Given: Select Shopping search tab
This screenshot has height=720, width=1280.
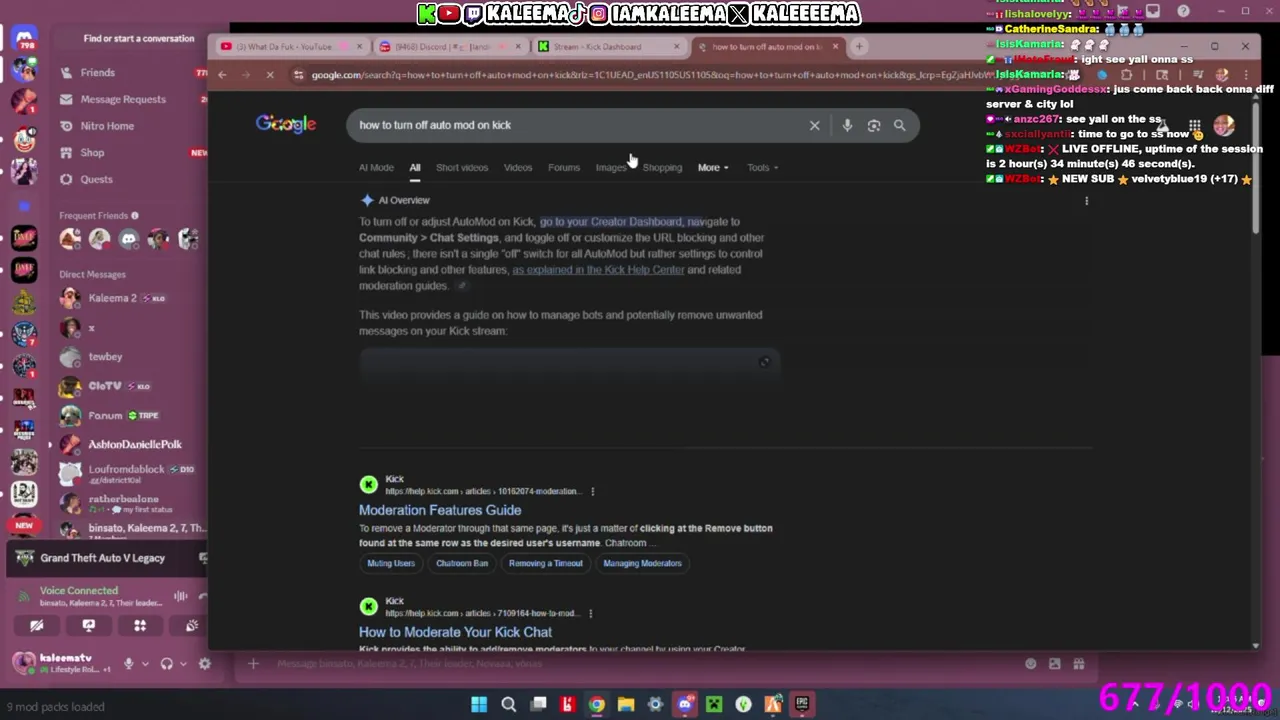Looking at the screenshot, I should (662, 167).
